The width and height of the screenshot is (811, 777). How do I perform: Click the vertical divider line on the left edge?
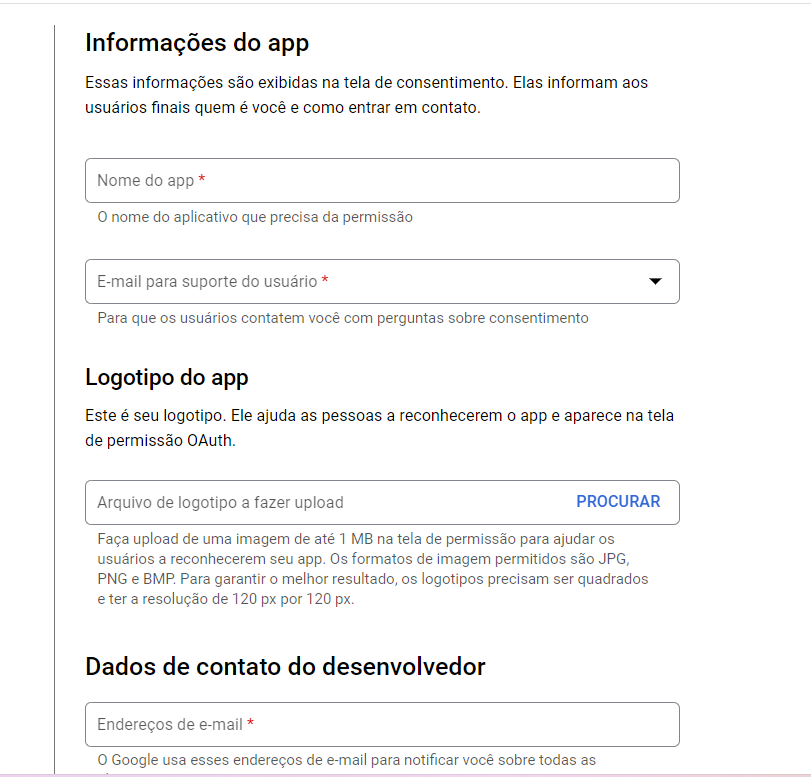pyautogui.click(x=54, y=400)
